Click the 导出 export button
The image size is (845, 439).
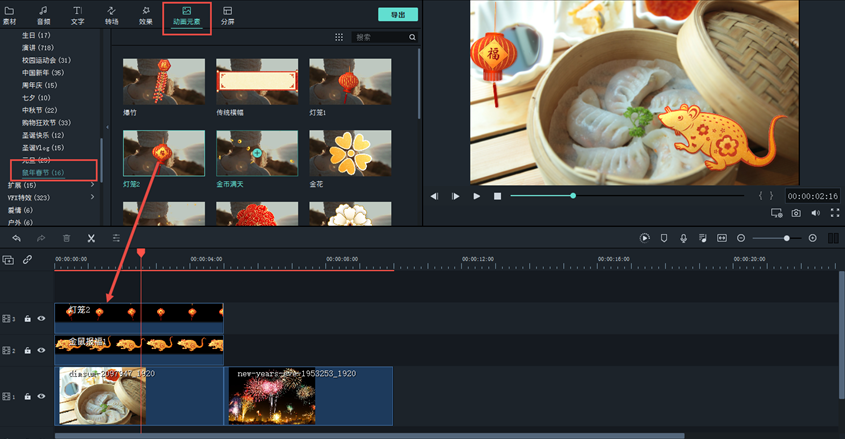(x=398, y=15)
